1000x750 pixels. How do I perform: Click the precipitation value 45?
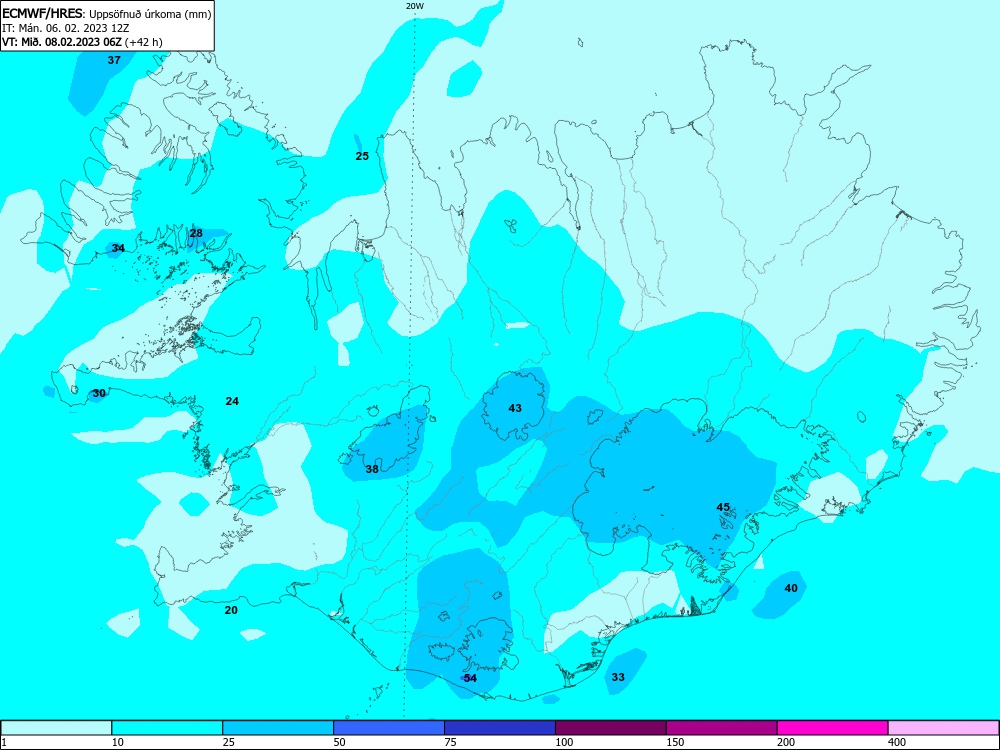(723, 507)
